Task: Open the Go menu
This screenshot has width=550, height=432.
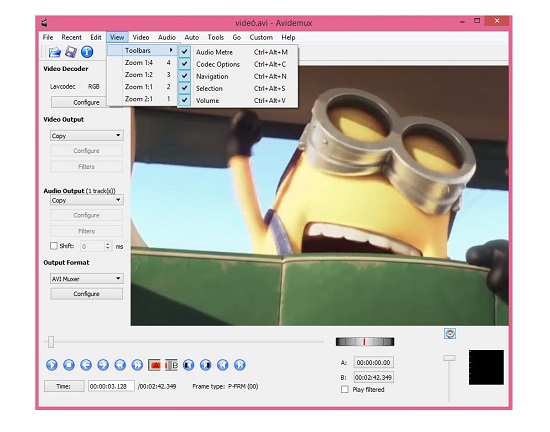Action: click(236, 37)
